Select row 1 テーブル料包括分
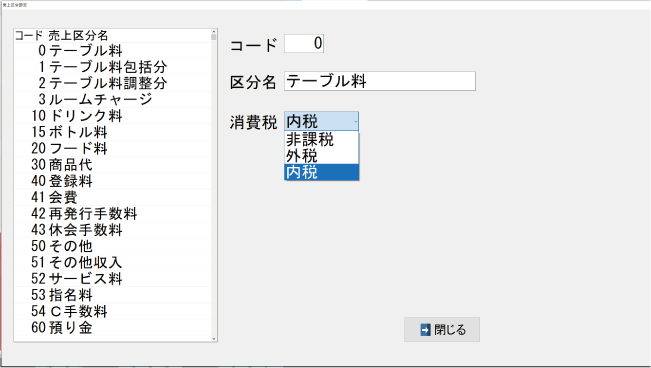The width and height of the screenshot is (651, 368). tap(113, 67)
